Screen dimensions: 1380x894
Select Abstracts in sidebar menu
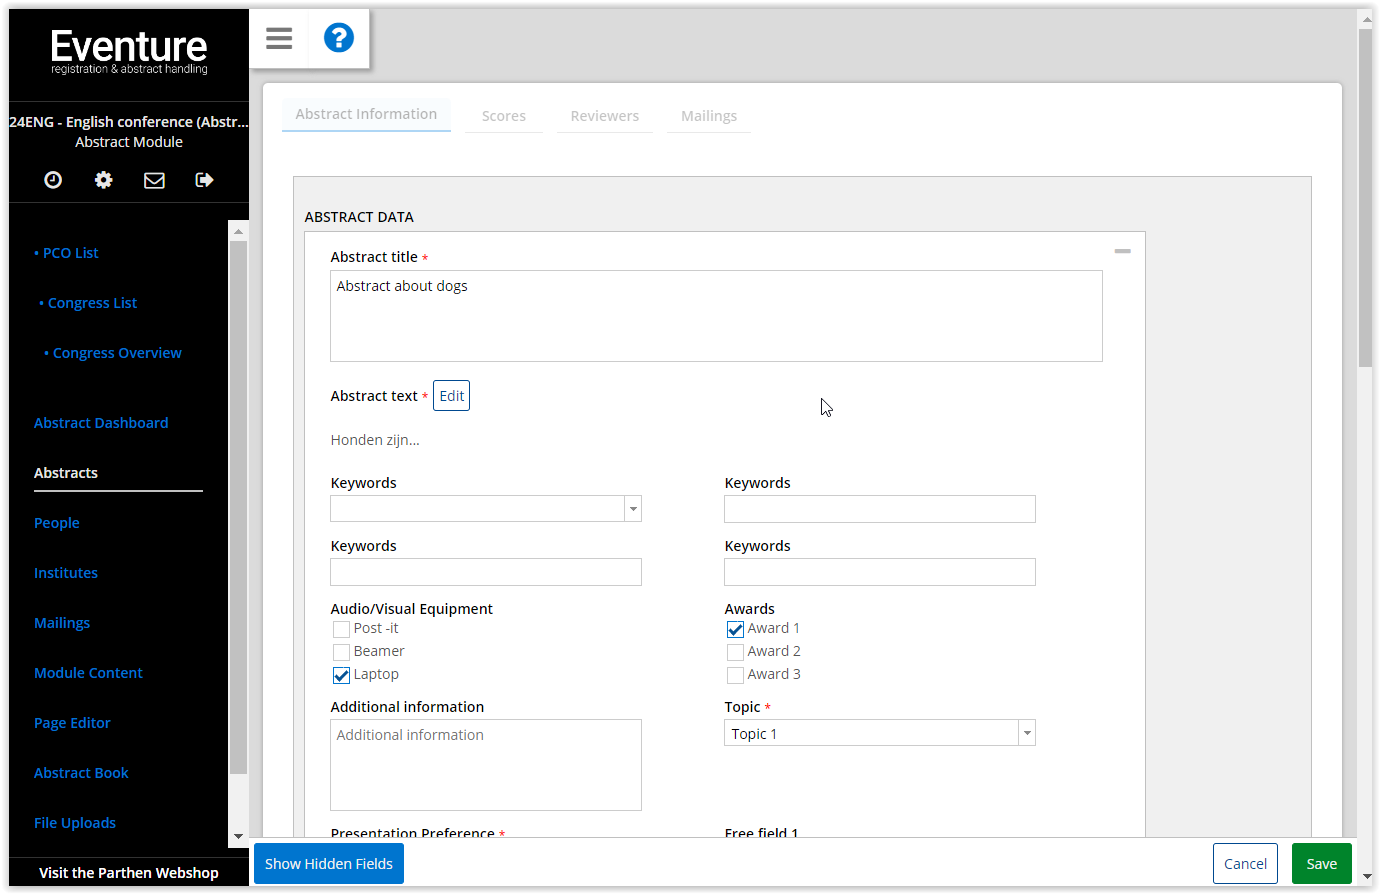click(66, 473)
